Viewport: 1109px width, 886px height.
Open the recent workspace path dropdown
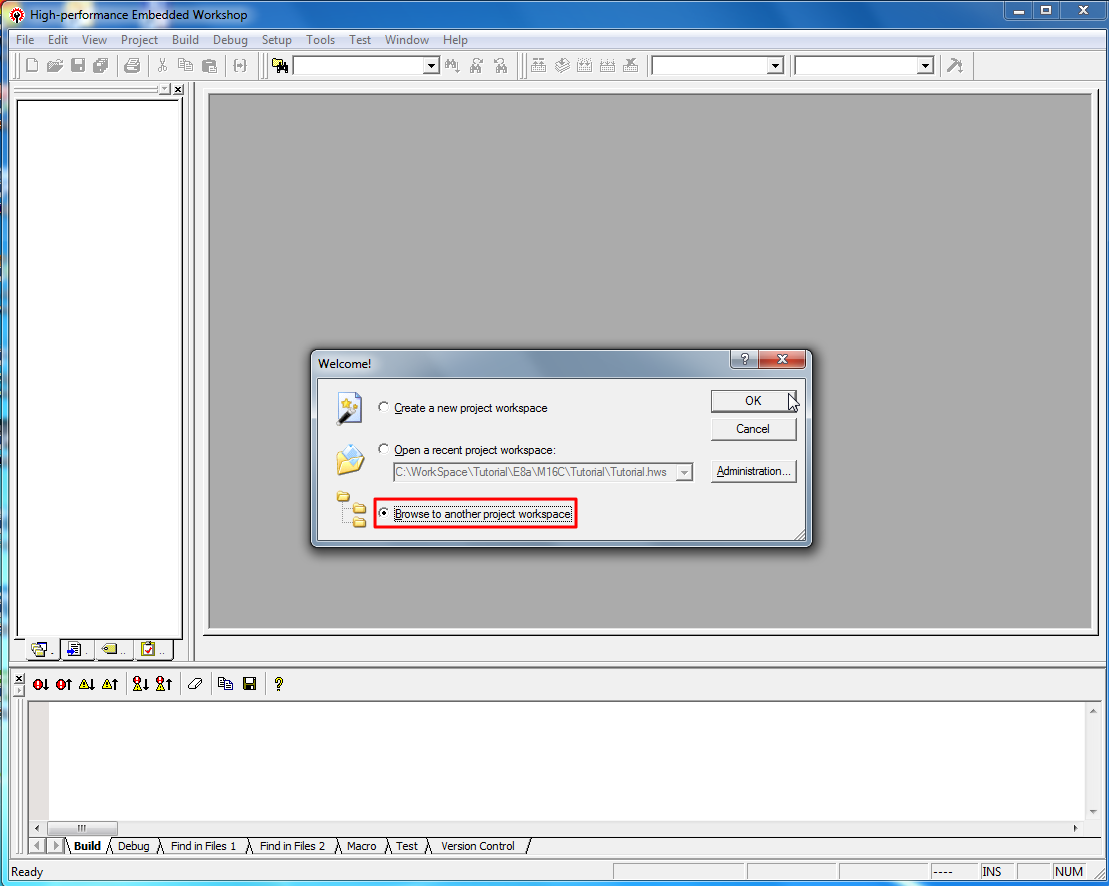(x=684, y=472)
